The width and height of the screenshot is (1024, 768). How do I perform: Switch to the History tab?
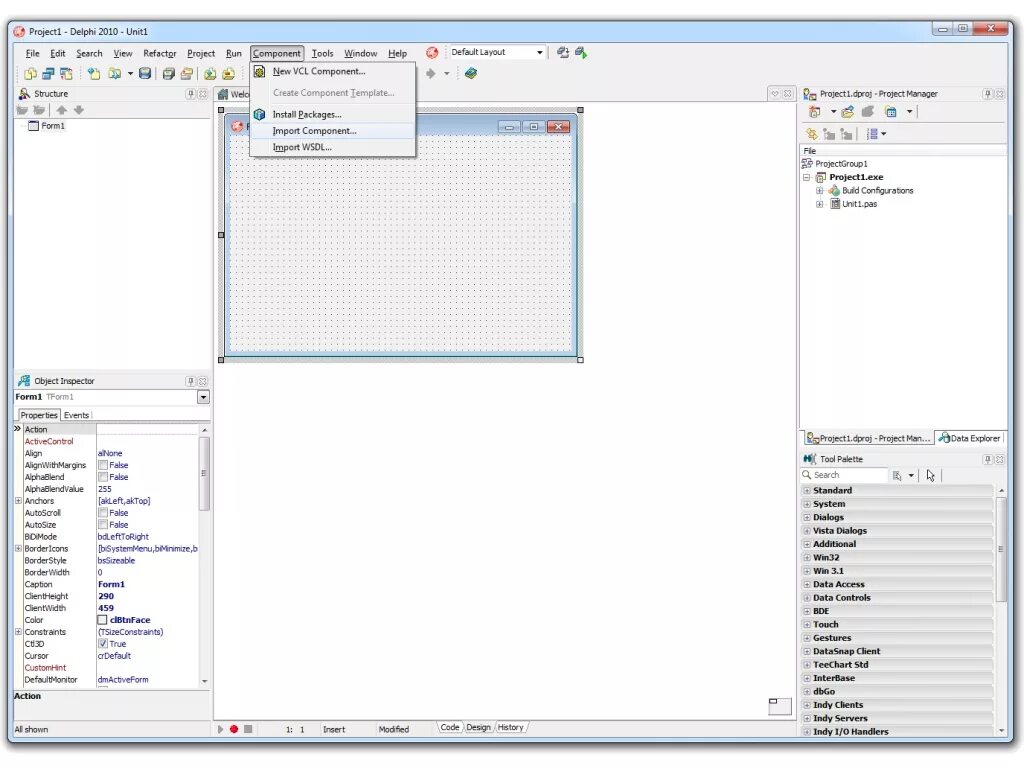point(510,727)
